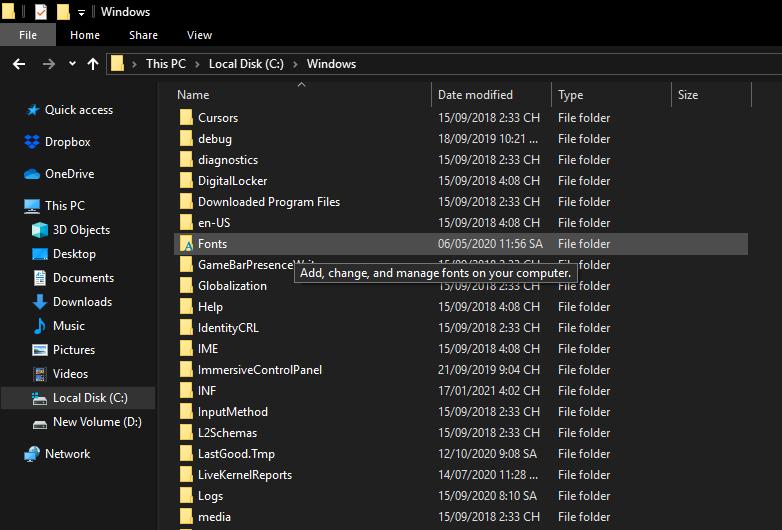This screenshot has width=782, height=530.
Task: Open the recent locations dropdown arrow
Action: (x=72, y=63)
